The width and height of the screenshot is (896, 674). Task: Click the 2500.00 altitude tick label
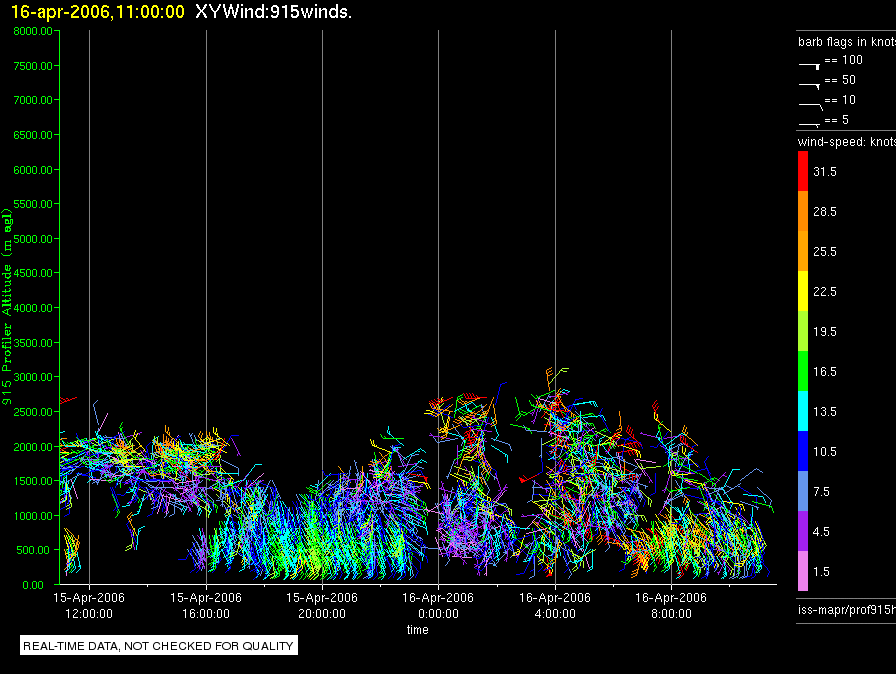coord(33,412)
